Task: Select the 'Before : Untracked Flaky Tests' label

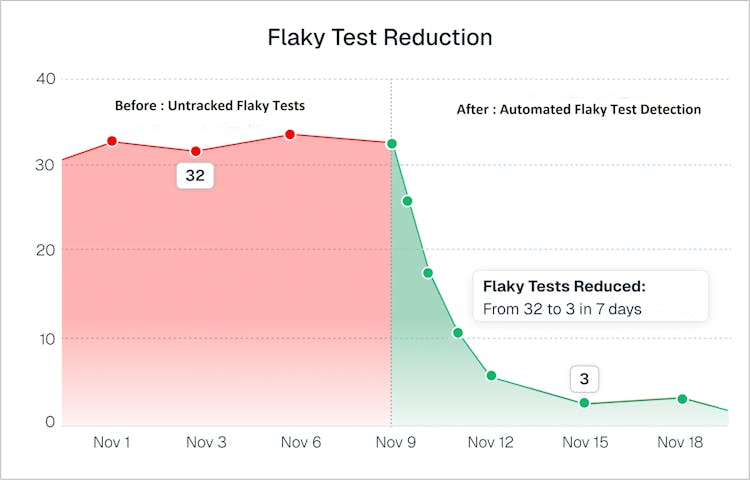Action: [x=208, y=105]
